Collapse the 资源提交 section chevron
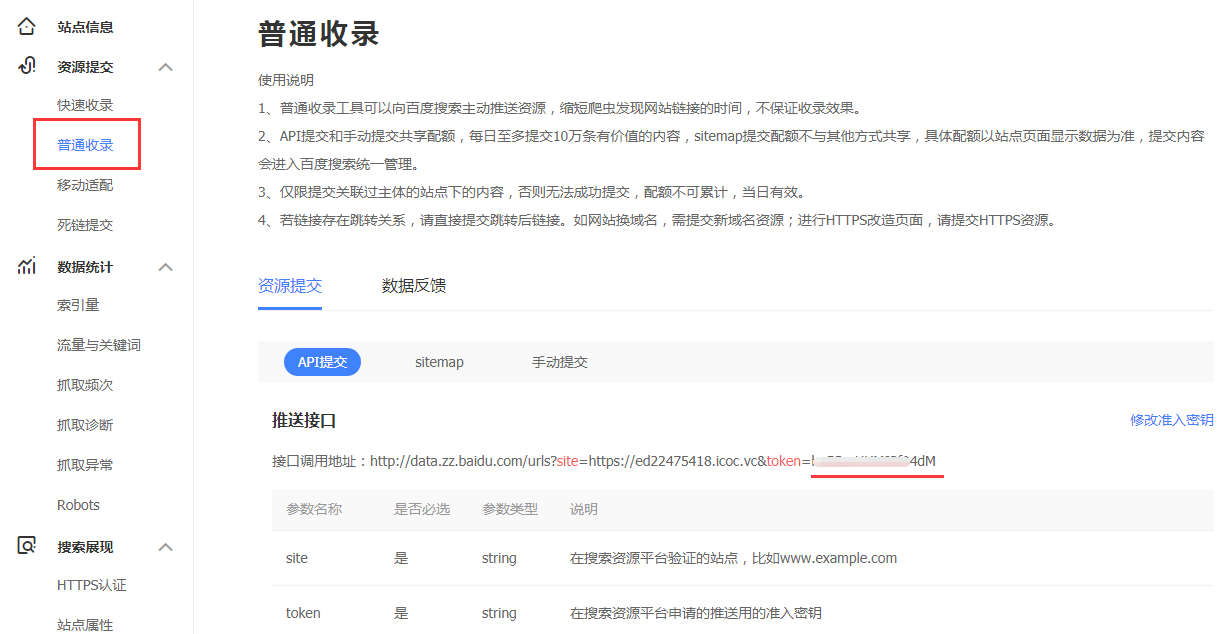1225x634 pixels. 166,67
